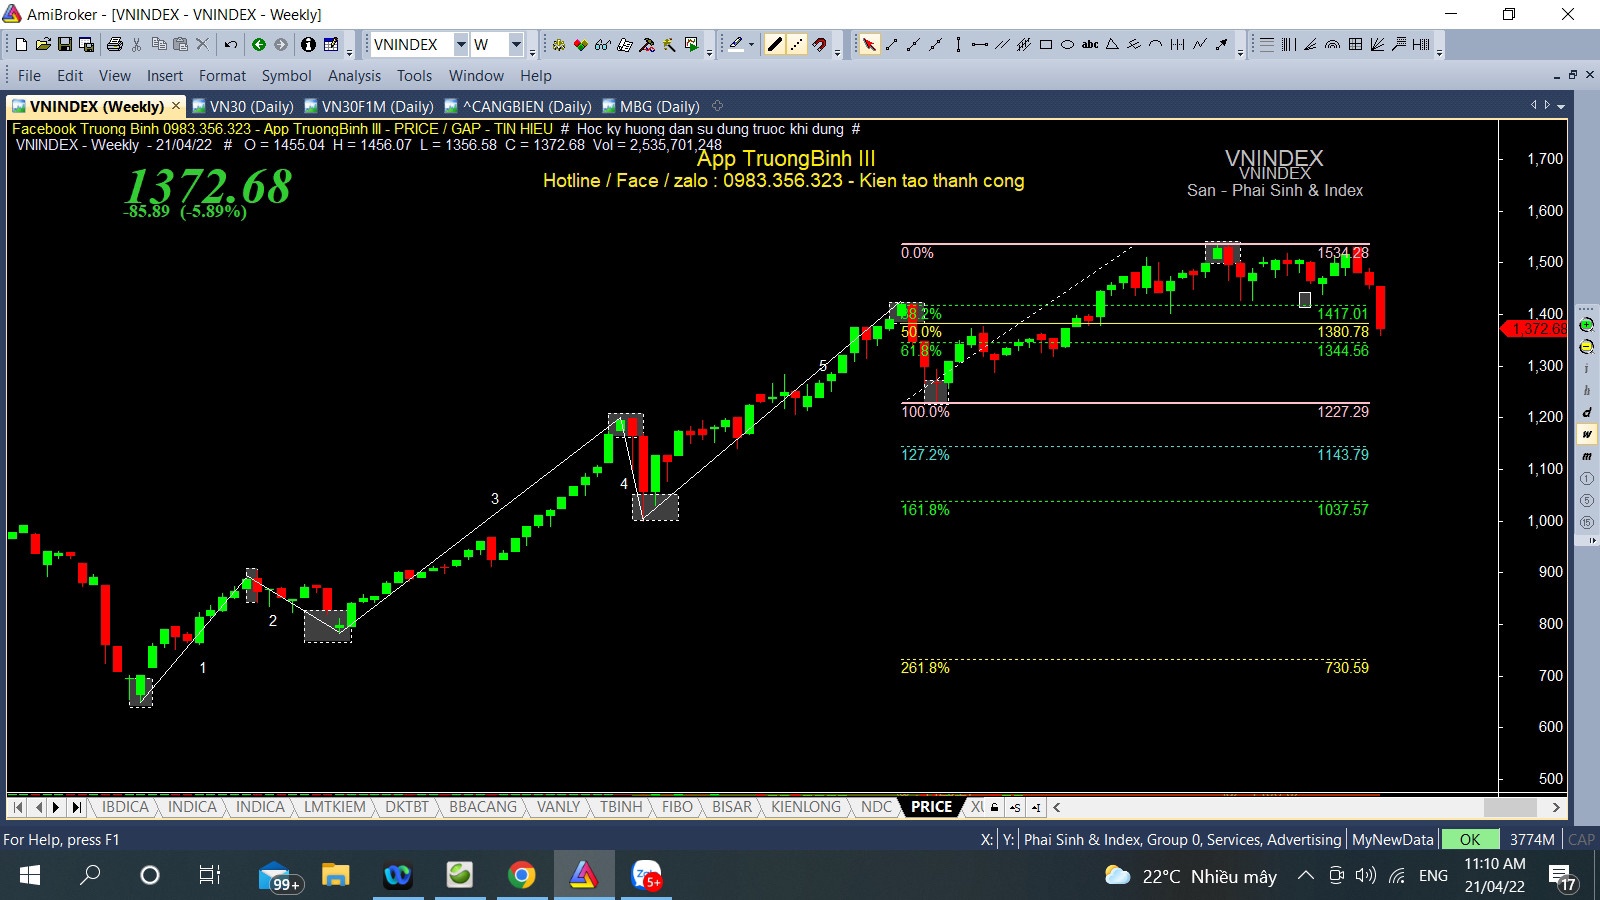Select the vertical line drawing tool

coord(958,44)
